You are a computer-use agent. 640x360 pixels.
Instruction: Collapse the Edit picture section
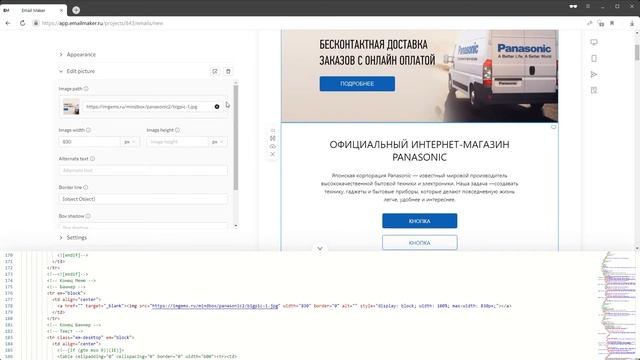pos(77,71)
